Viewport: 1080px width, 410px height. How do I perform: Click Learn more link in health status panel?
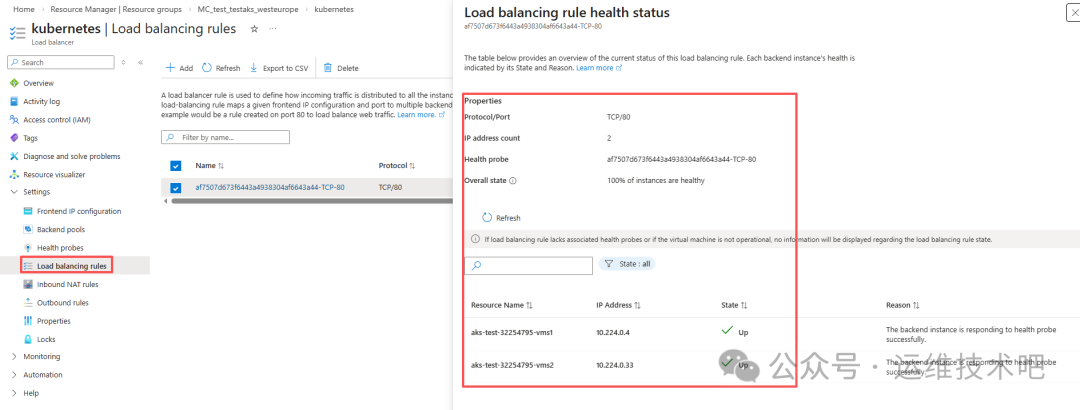coord(599,68)
